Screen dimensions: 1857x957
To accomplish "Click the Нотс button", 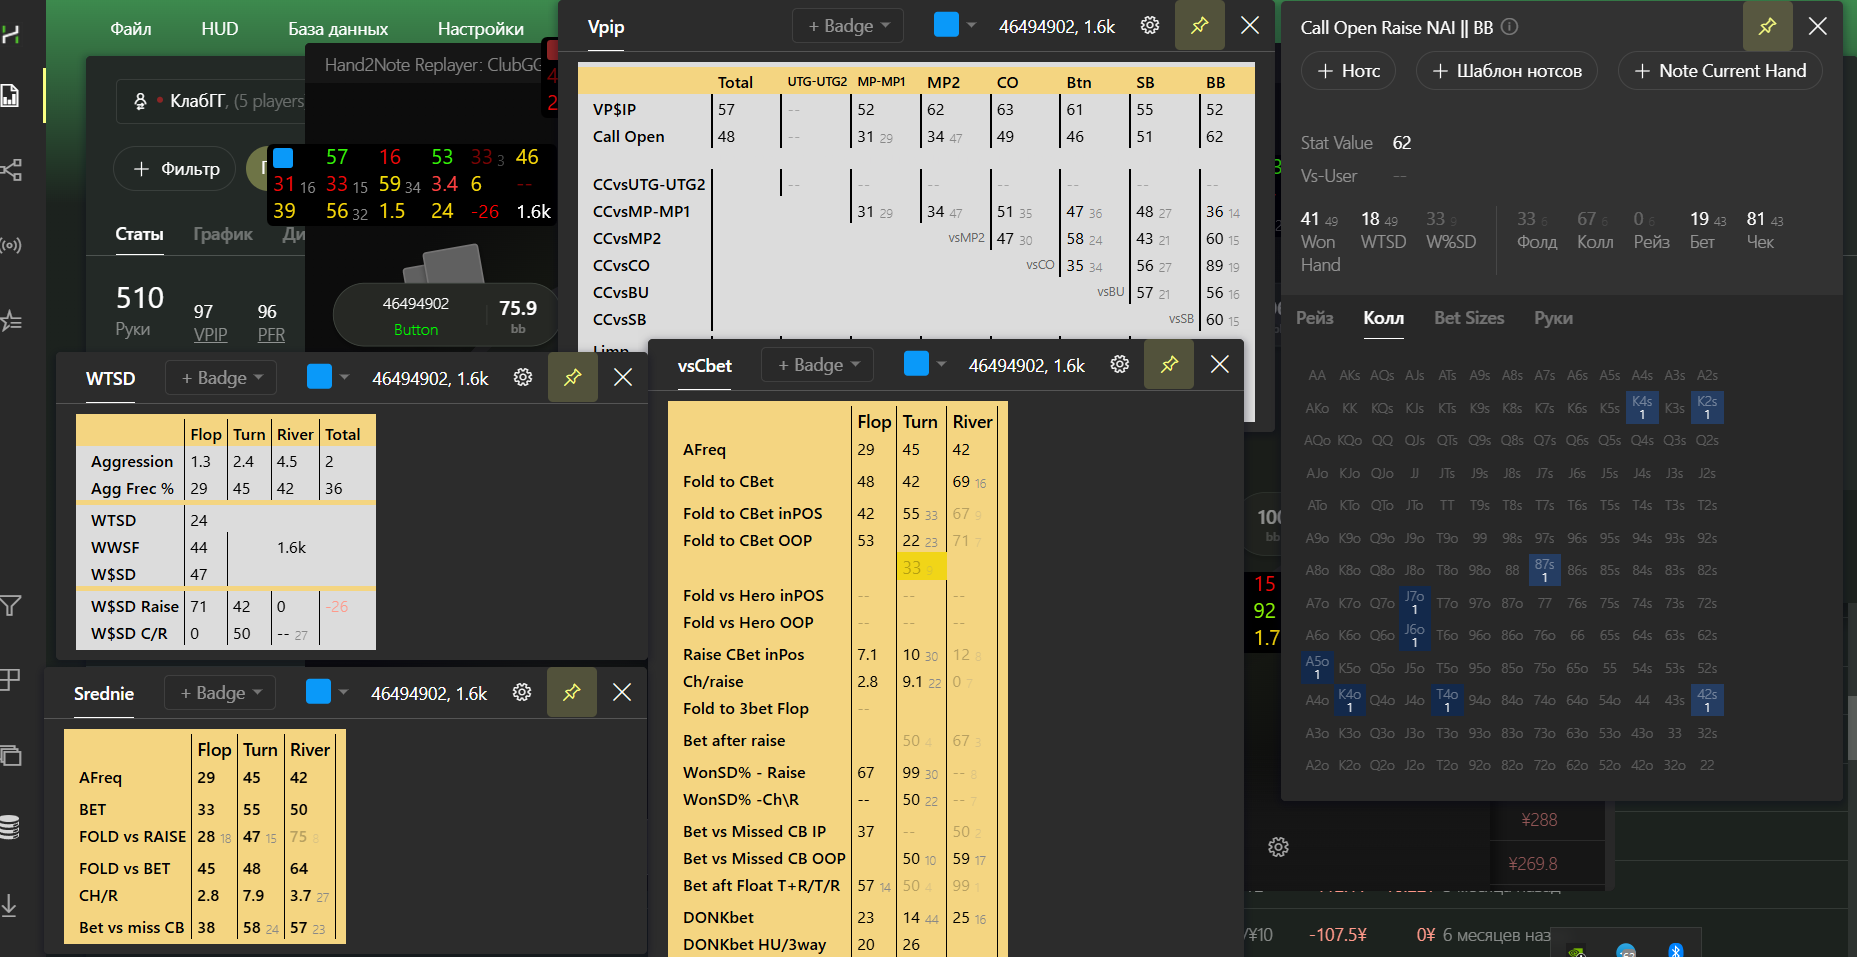I will 1348,71.
